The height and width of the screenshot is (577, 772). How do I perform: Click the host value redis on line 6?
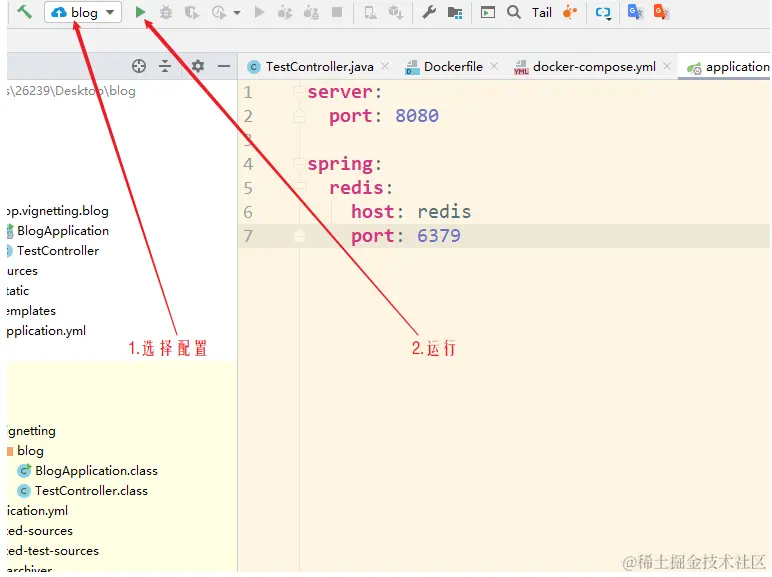click(444, 212)
